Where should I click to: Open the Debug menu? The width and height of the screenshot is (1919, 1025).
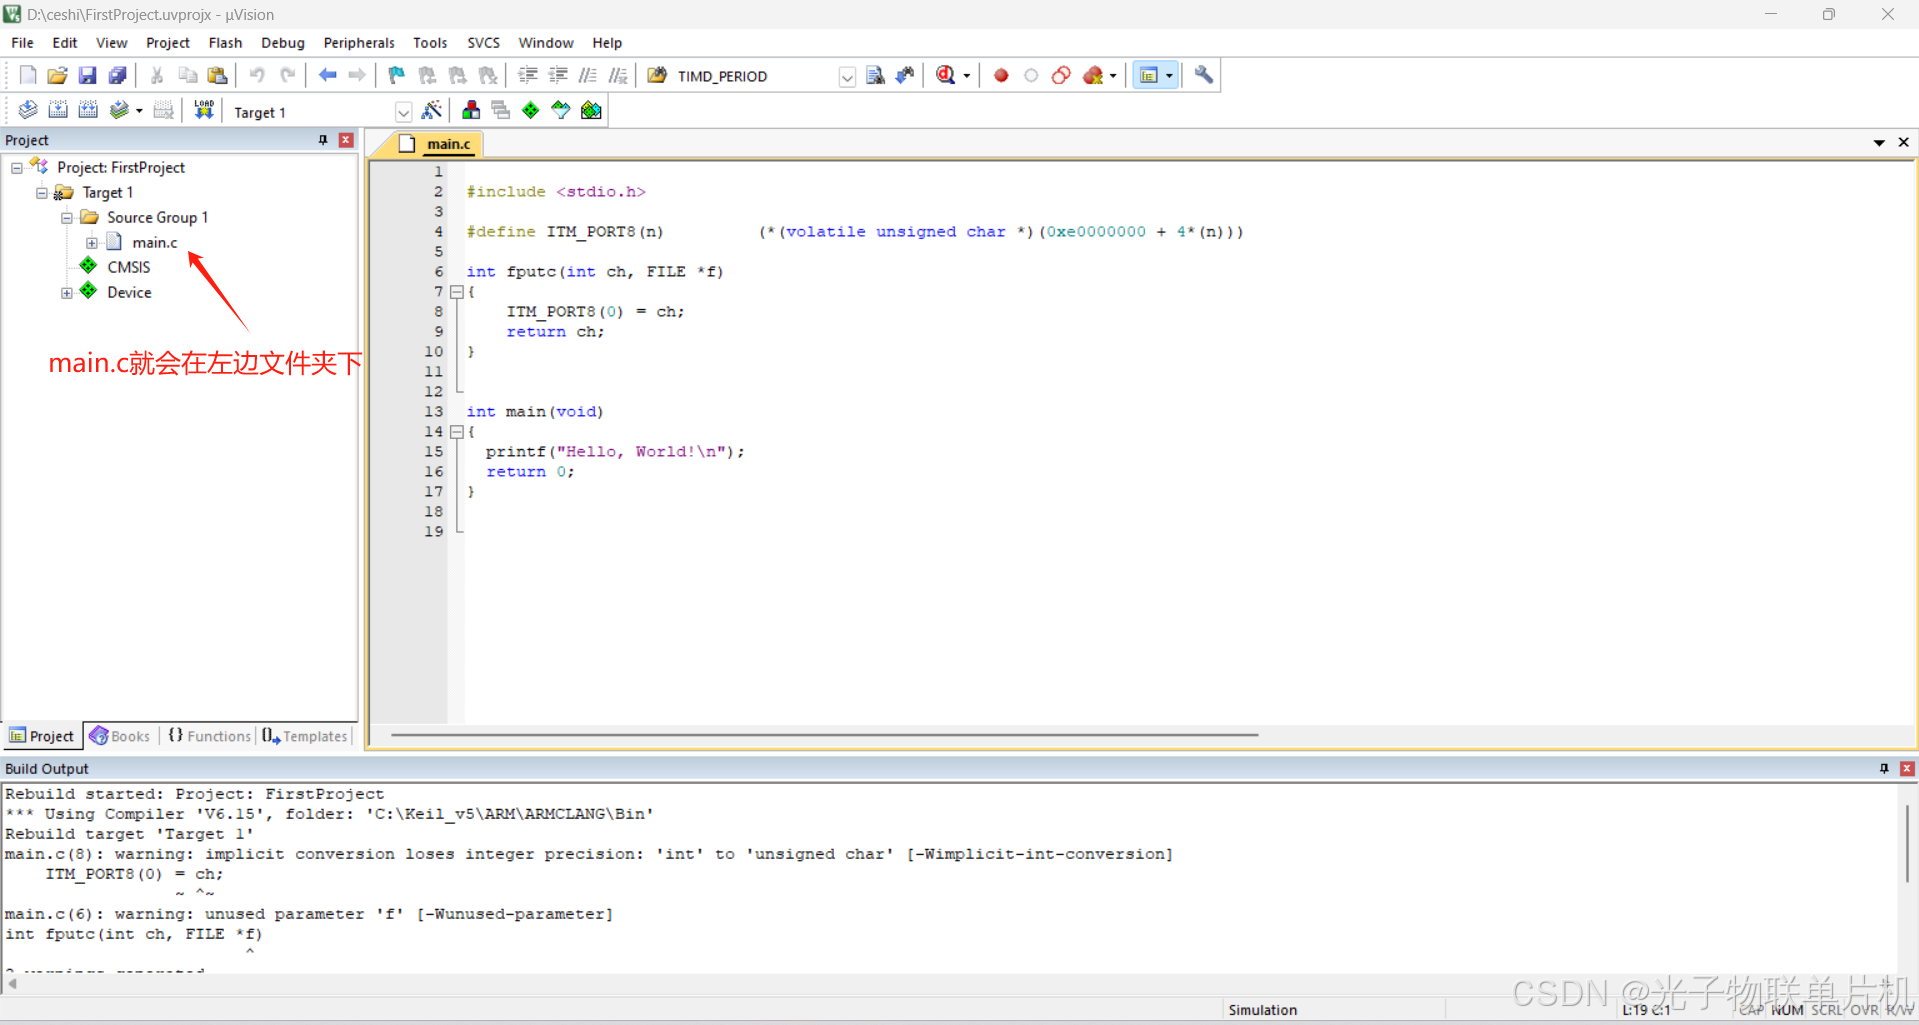coord(283,43)
